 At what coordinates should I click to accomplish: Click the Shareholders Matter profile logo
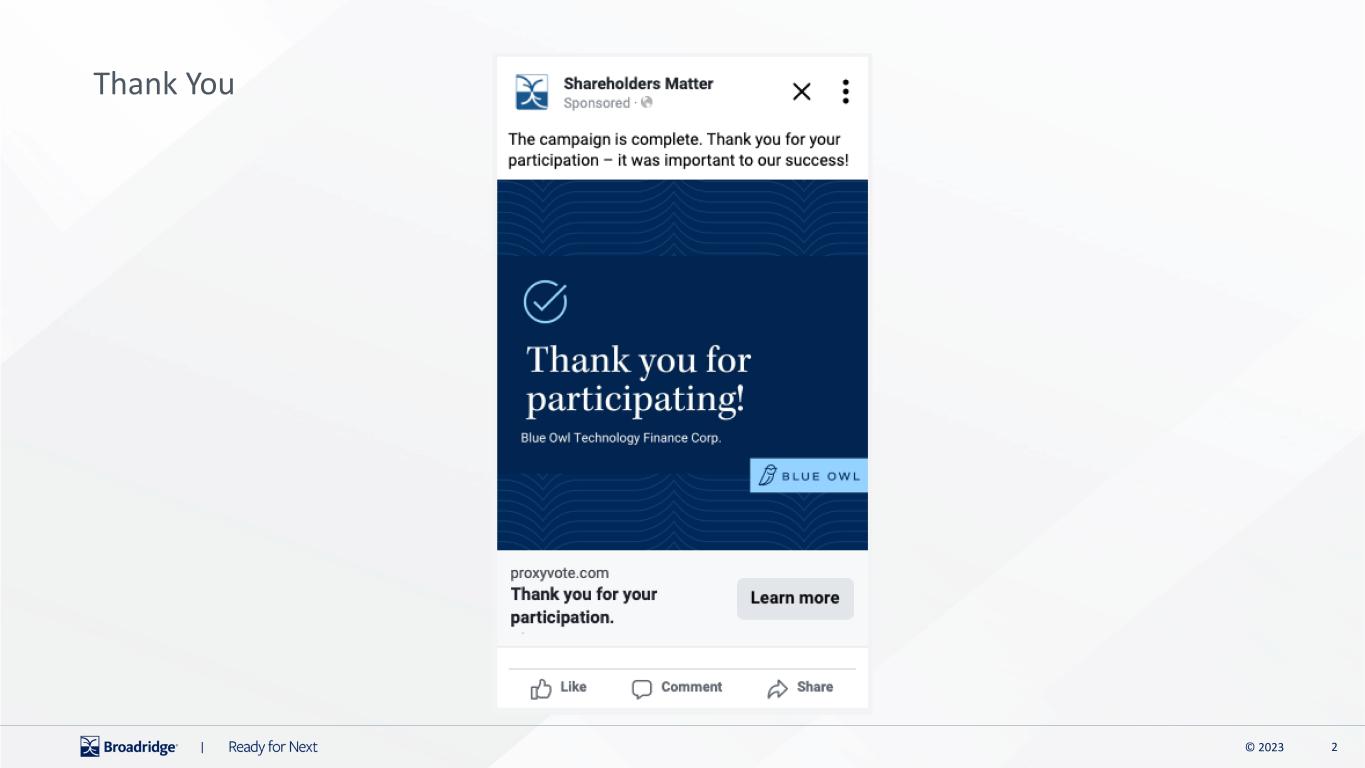(532, 92)
